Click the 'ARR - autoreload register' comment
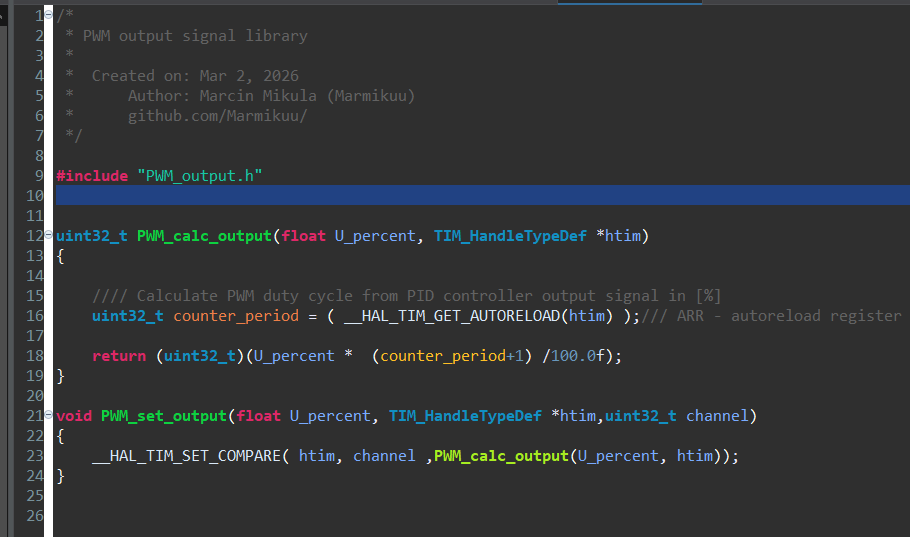 [771, 316]
